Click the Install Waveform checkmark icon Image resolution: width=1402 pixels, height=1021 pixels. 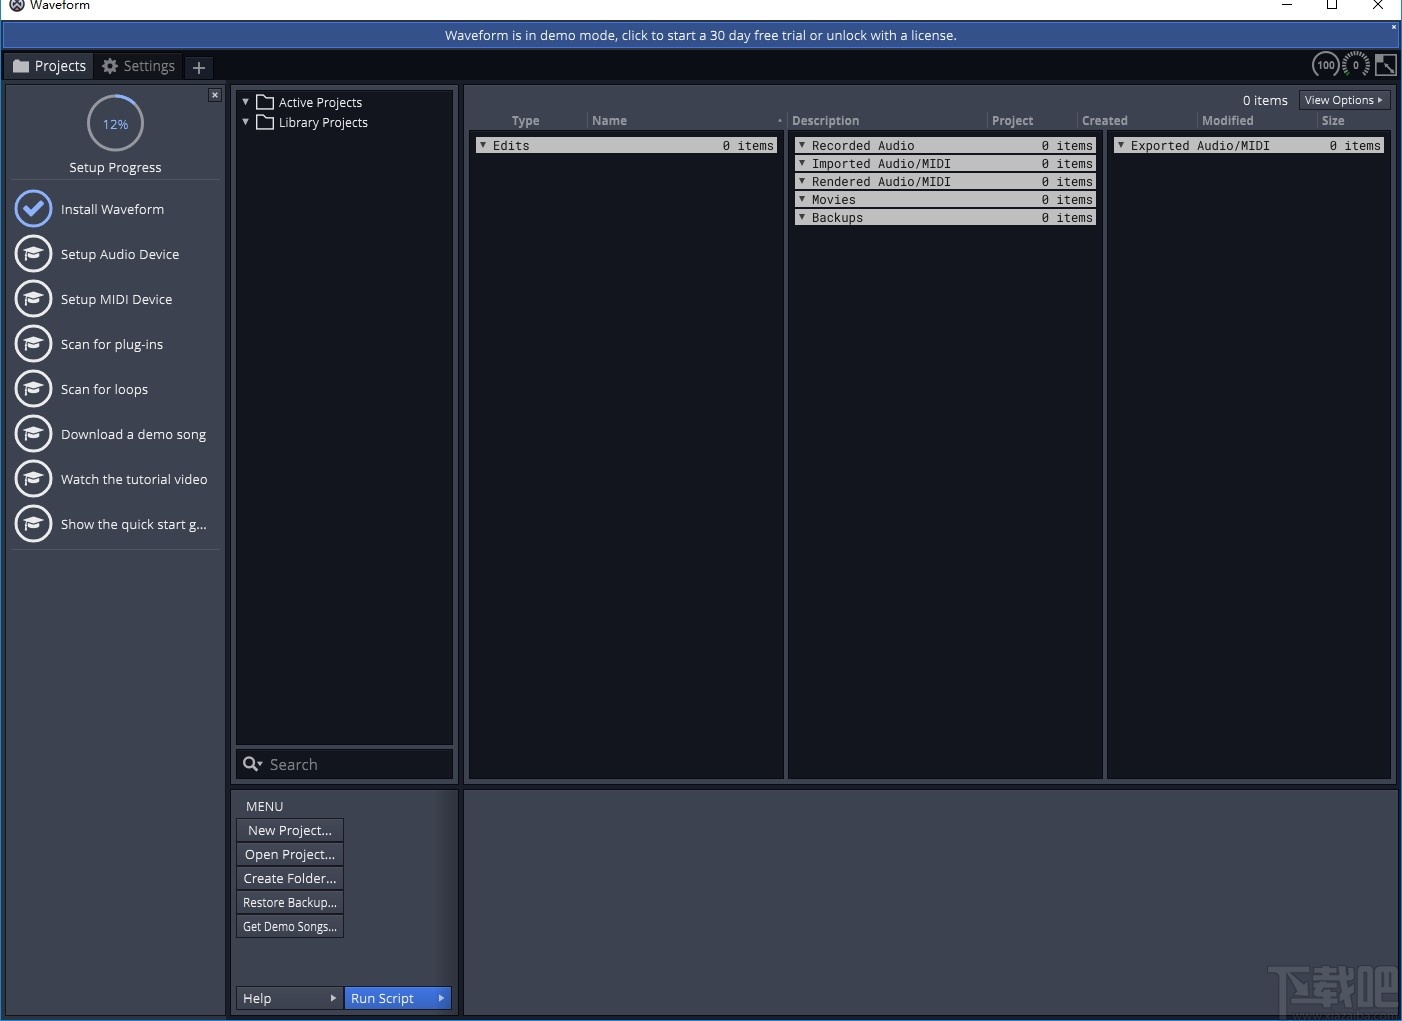(33, 209)
